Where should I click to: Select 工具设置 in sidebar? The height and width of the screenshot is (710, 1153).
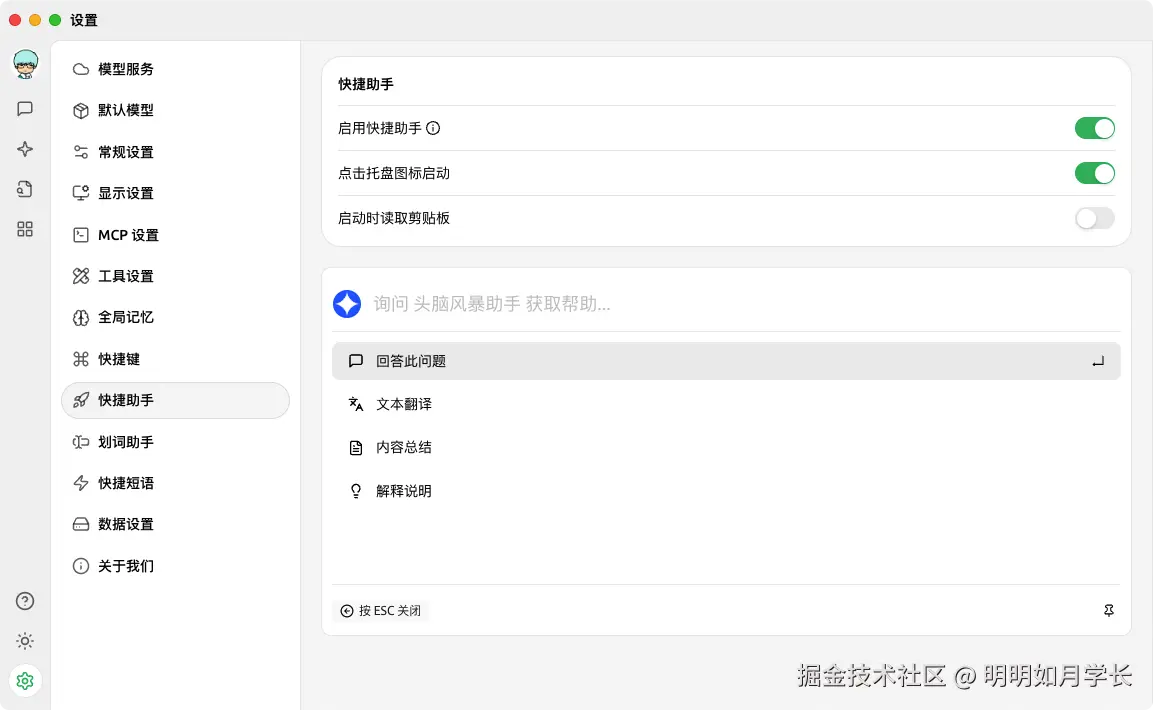175,276
